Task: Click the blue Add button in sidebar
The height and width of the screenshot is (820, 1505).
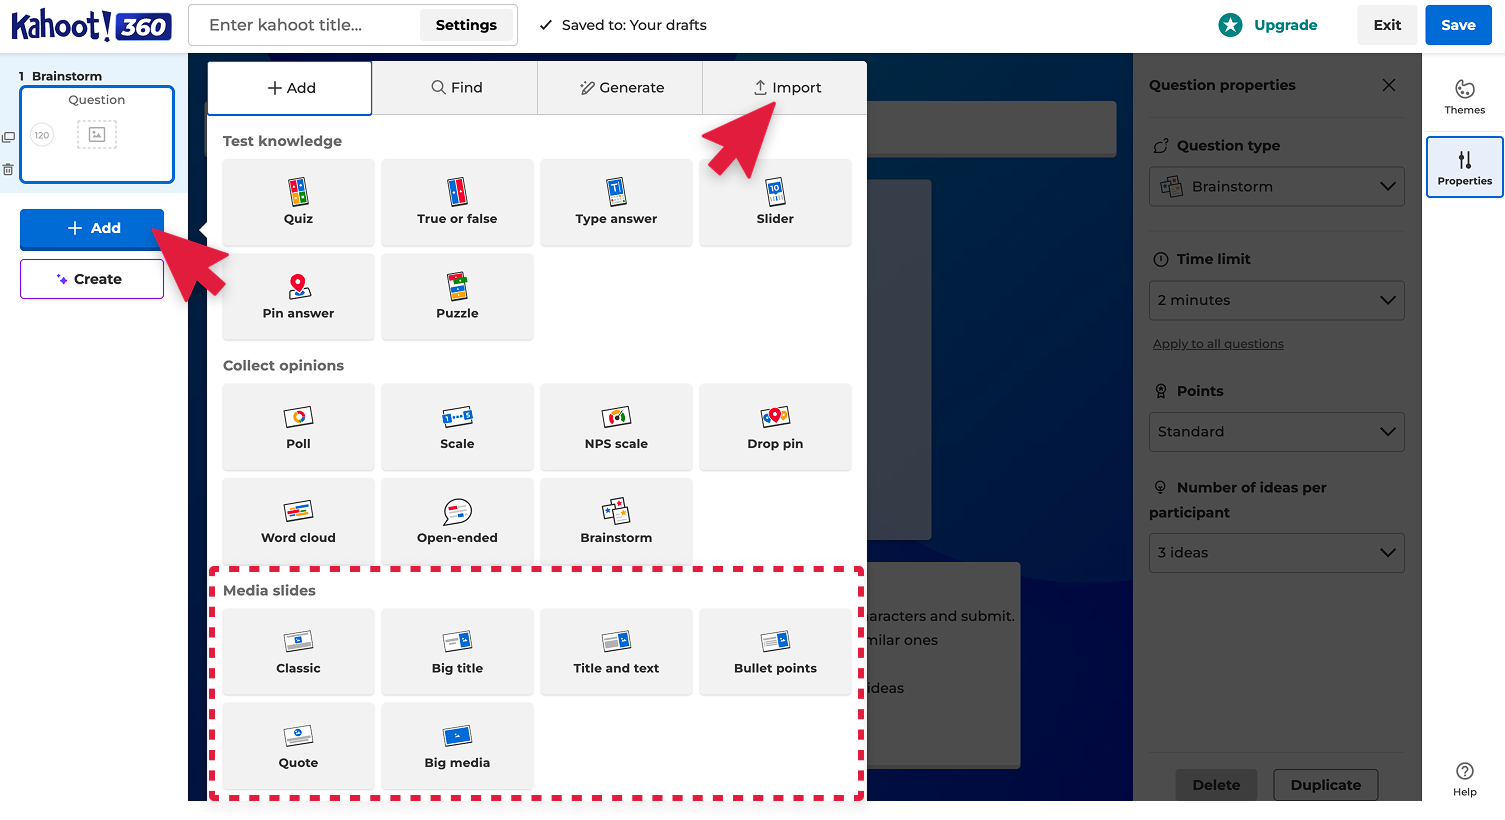Action: (92, 229)
